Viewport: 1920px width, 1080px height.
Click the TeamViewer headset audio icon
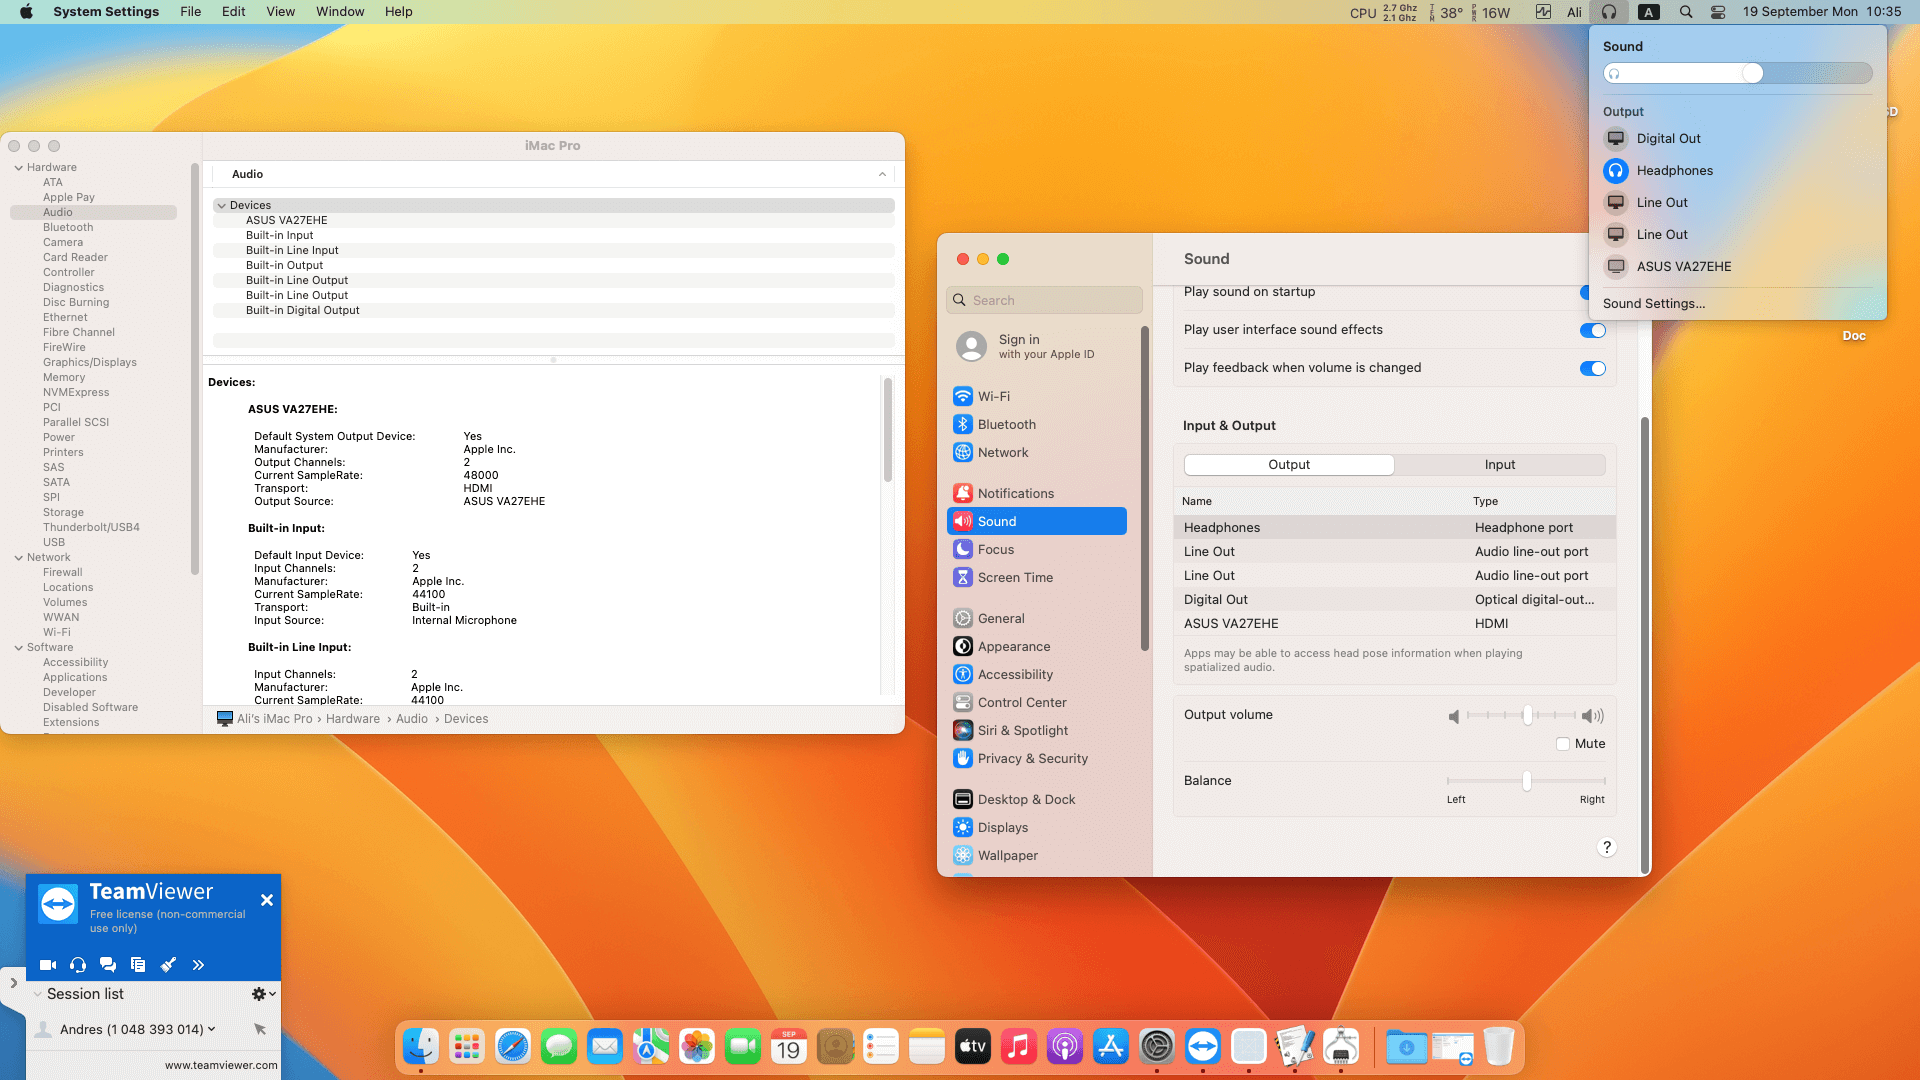click(x=78, y=965)
